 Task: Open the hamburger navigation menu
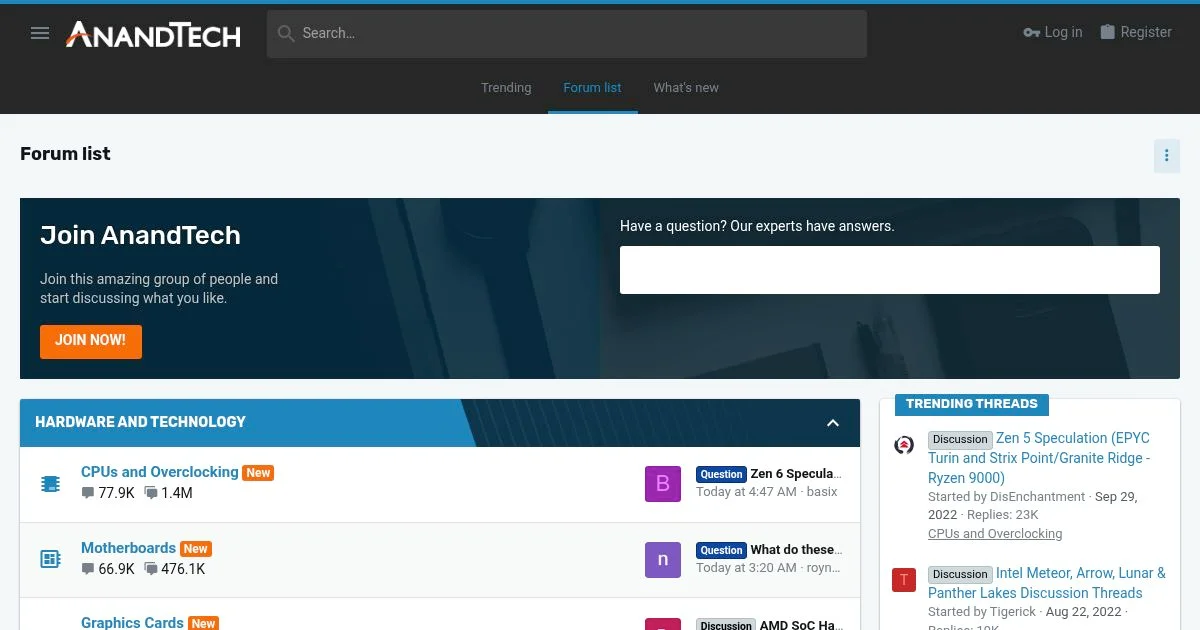pos(40,33)
